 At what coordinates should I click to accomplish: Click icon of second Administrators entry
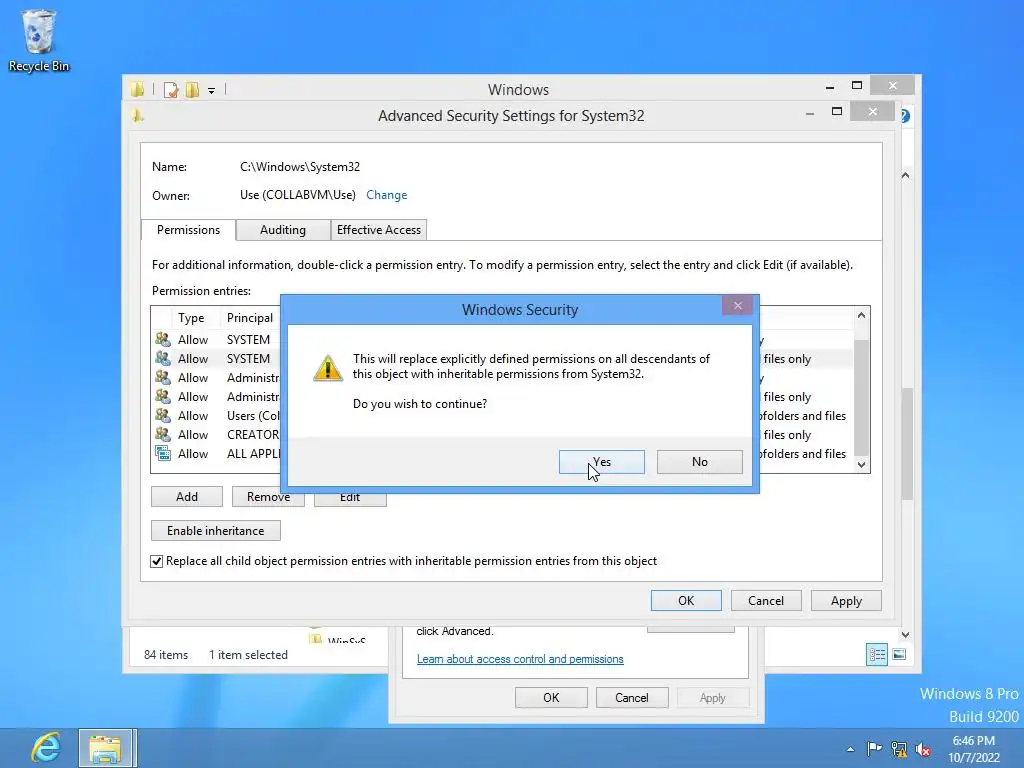pyautogui.click(x=163, y=396)
